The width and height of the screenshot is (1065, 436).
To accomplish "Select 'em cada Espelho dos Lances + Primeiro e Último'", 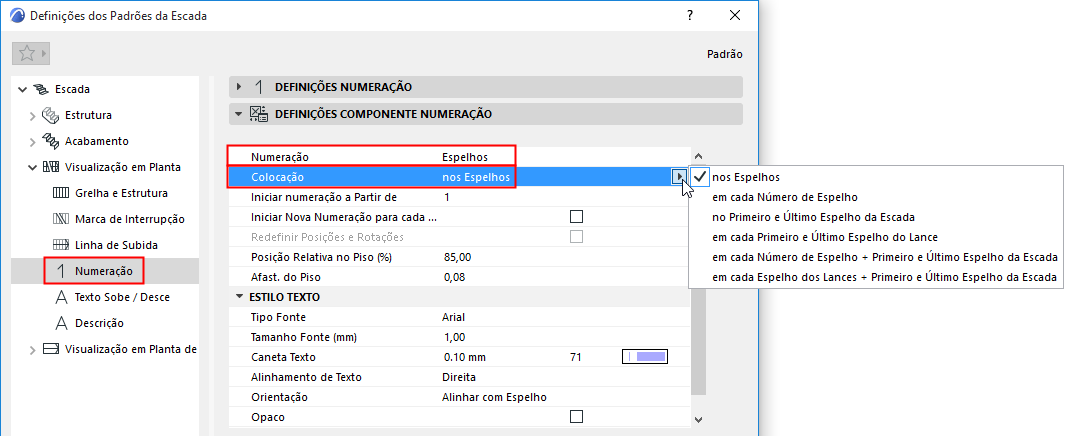I will point(884,277).
